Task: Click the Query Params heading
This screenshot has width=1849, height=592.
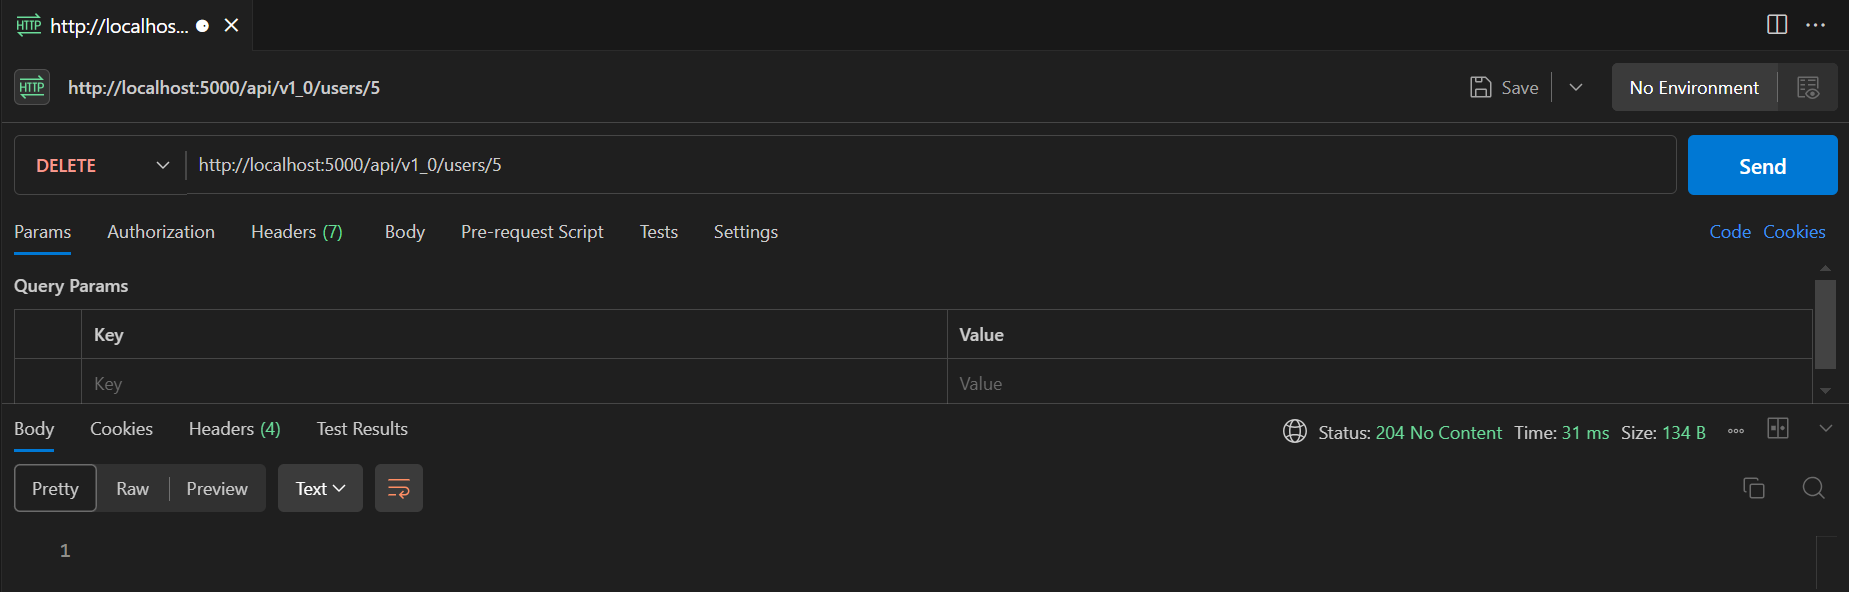Action: (71, 286)
